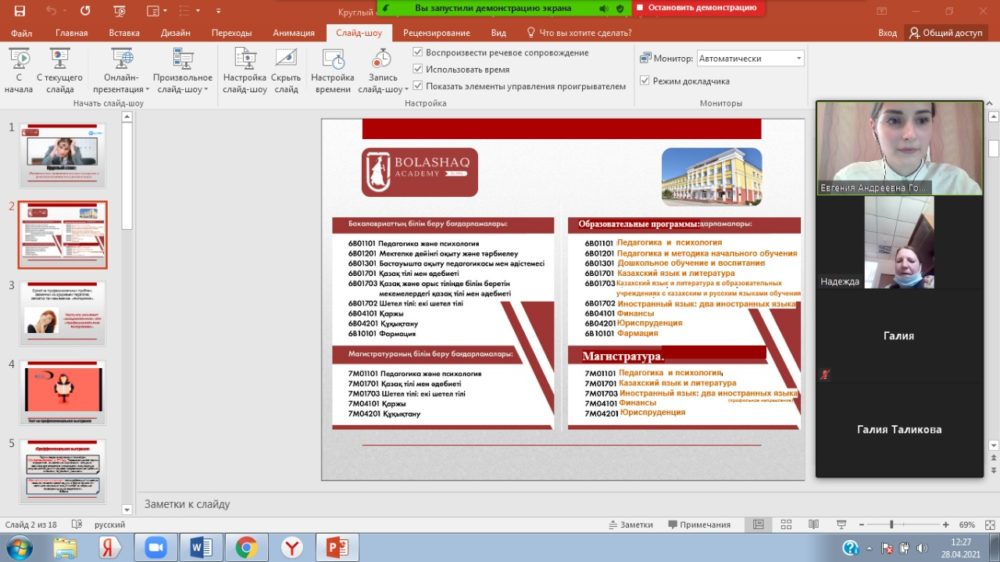The image size is (1000, 562).
Task: Toggle Использовать время checkbox
Action: point(418,69)
